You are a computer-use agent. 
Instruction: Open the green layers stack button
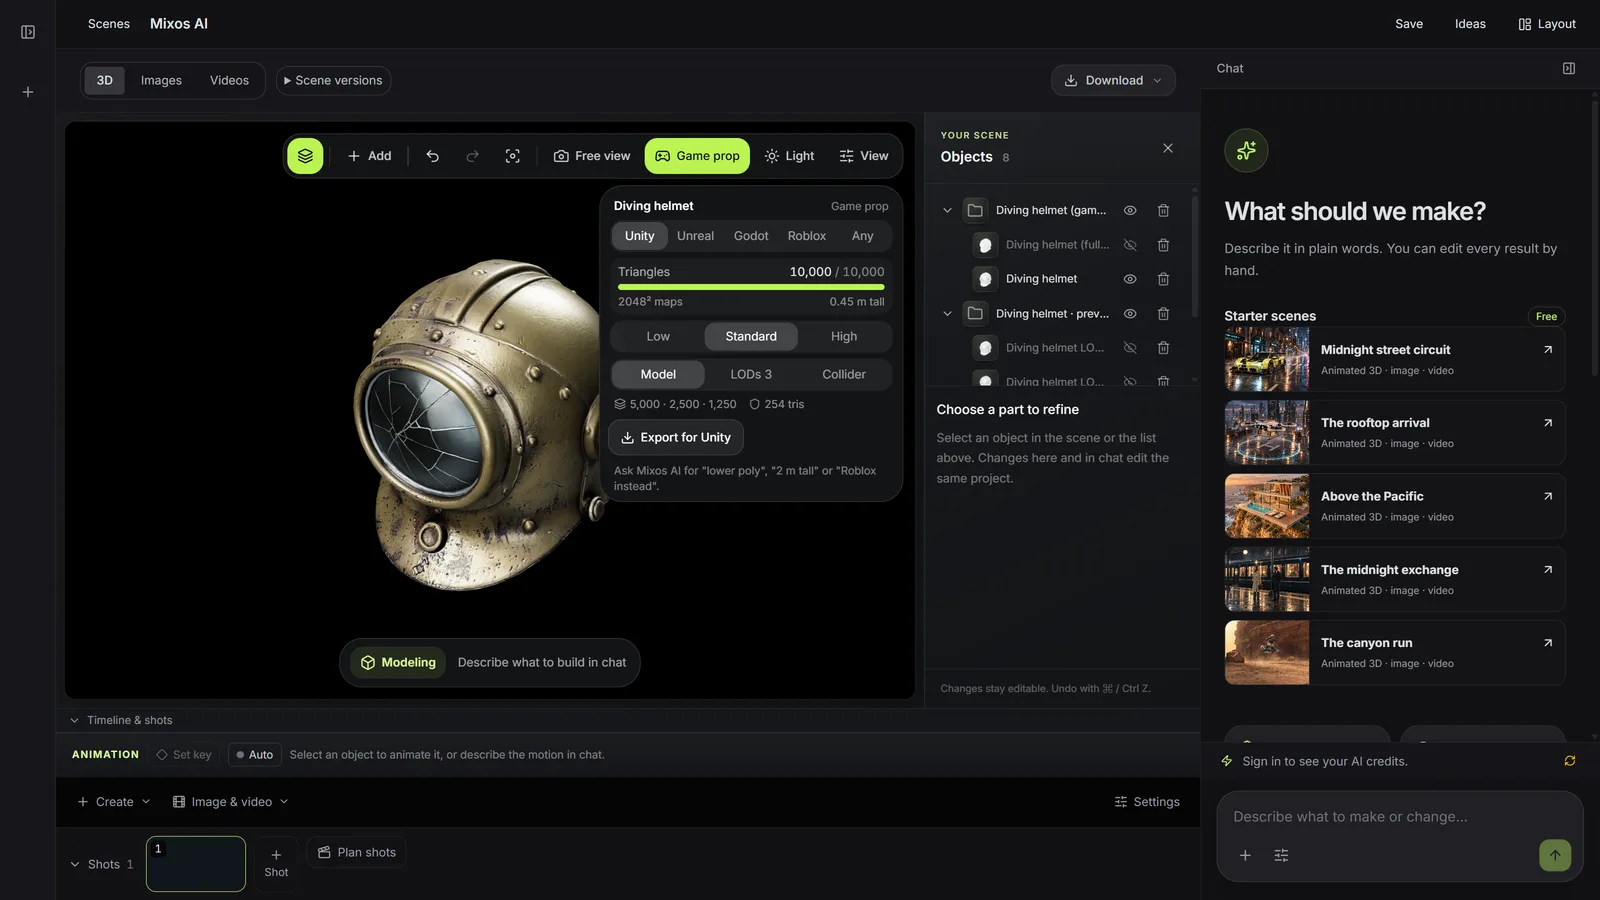point(305,156)
